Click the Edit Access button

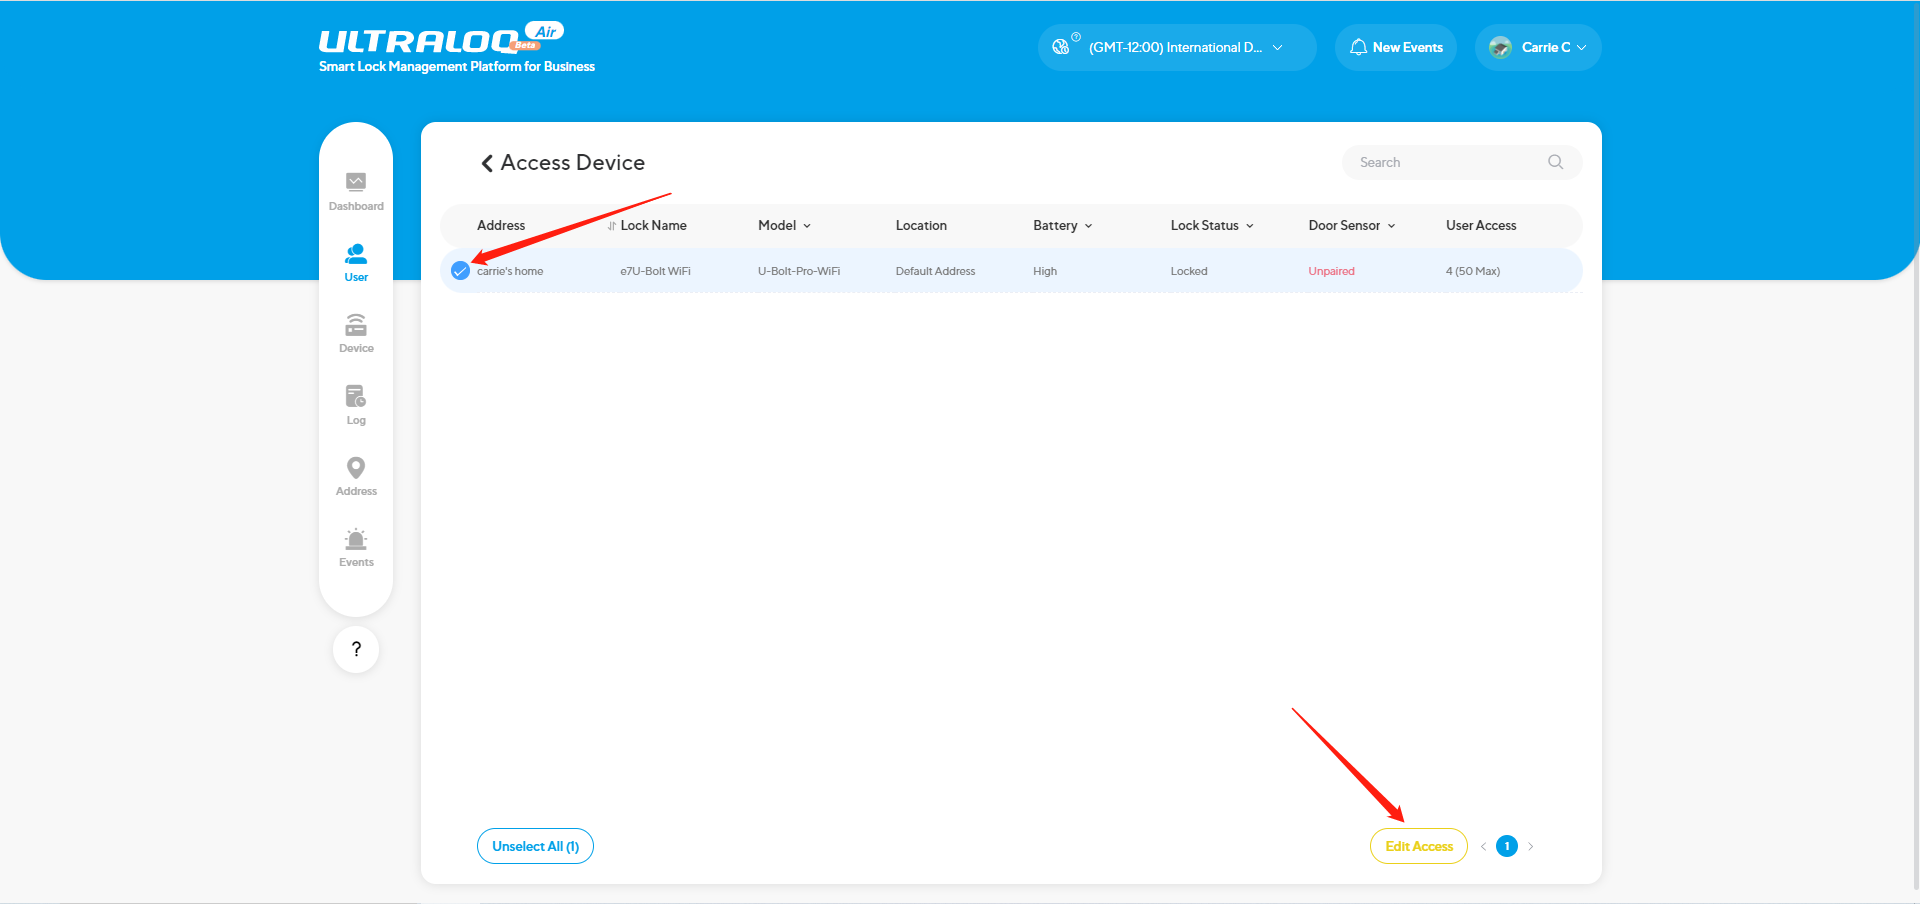point(1419,846)
